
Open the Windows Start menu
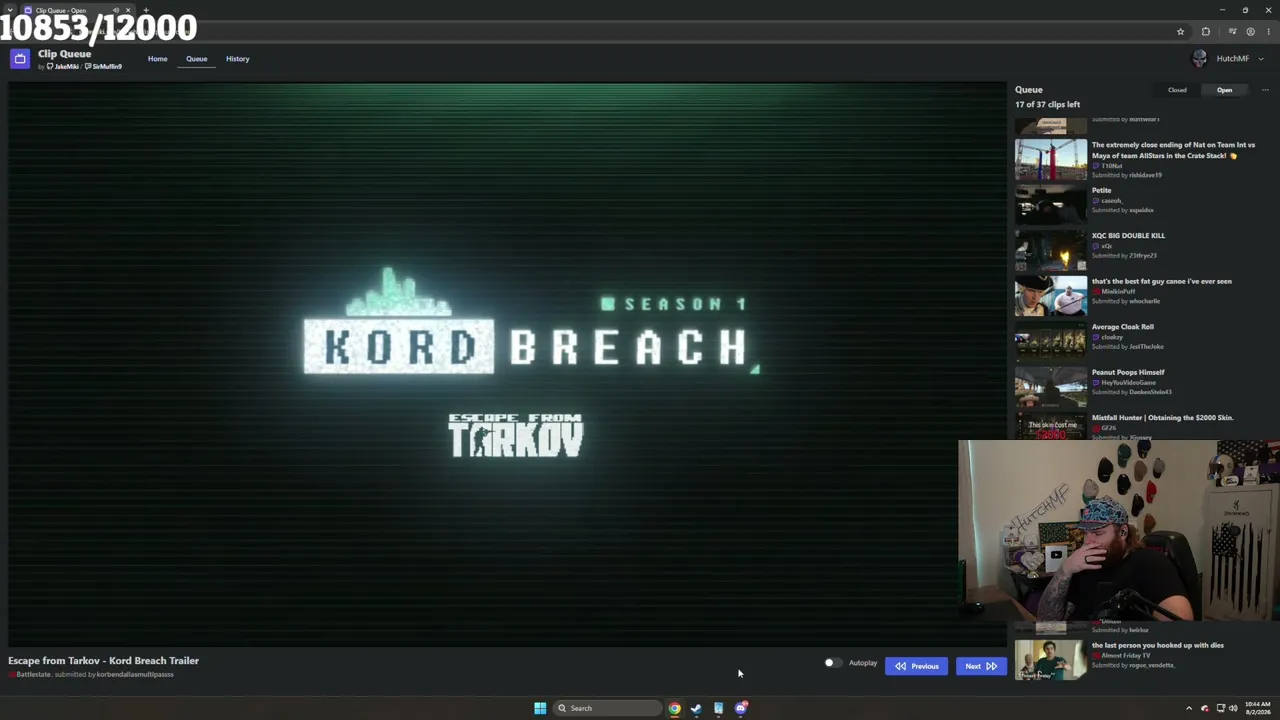tap(540, 708)
